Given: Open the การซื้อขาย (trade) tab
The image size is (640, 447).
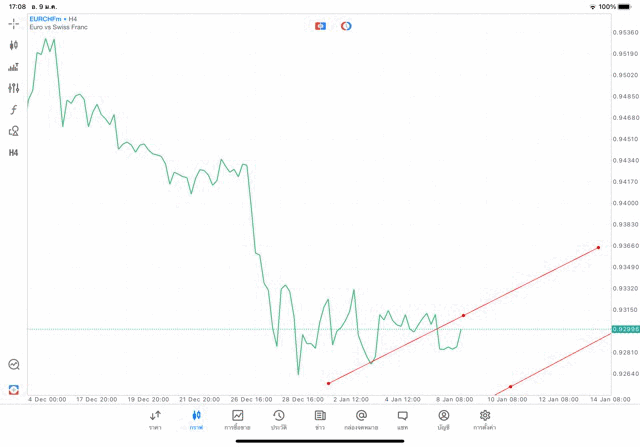Looking at the screenshot, I should (x=237, y=419).
